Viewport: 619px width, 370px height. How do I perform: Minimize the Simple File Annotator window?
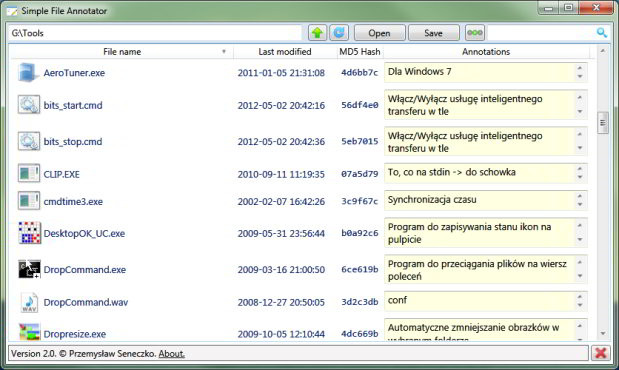pyautogui.click(x=548, y=8)
